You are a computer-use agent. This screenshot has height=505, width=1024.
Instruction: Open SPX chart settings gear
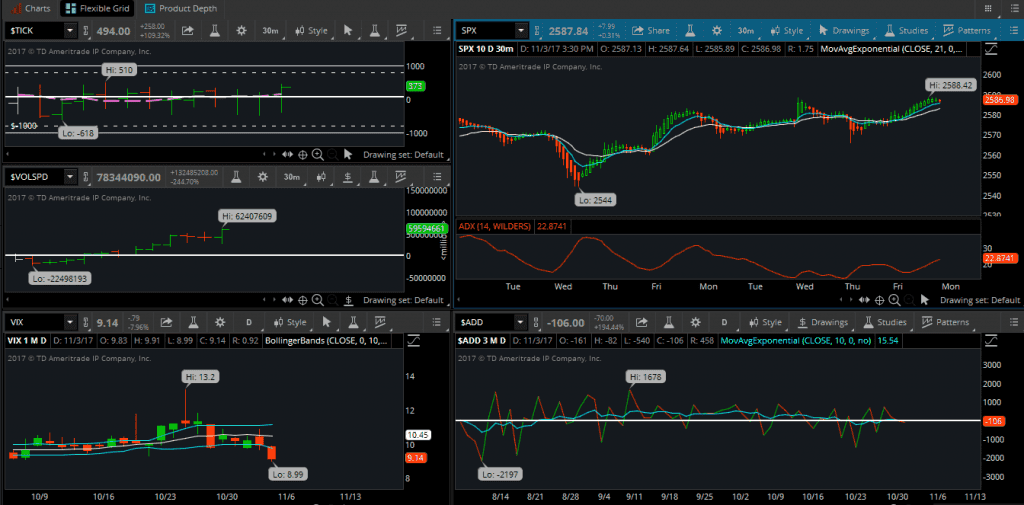click(717, 30)
